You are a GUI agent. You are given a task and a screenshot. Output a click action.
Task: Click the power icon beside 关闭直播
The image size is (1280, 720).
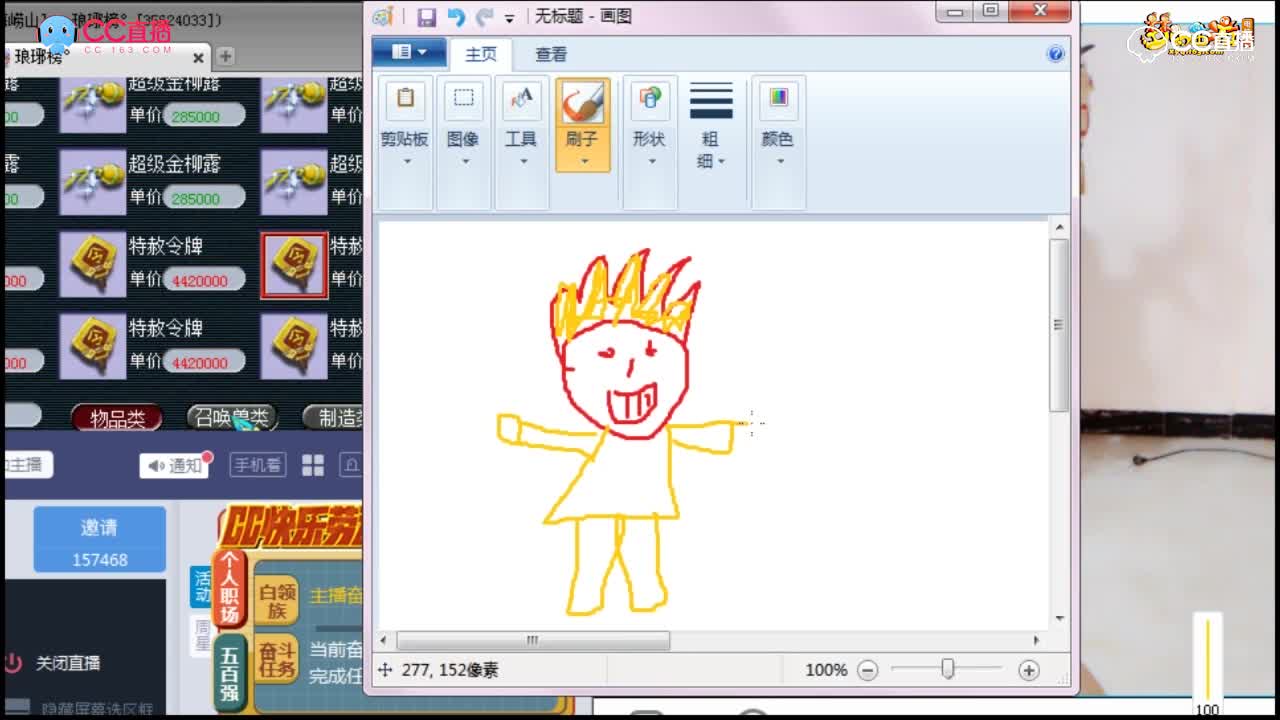(13, 663)
